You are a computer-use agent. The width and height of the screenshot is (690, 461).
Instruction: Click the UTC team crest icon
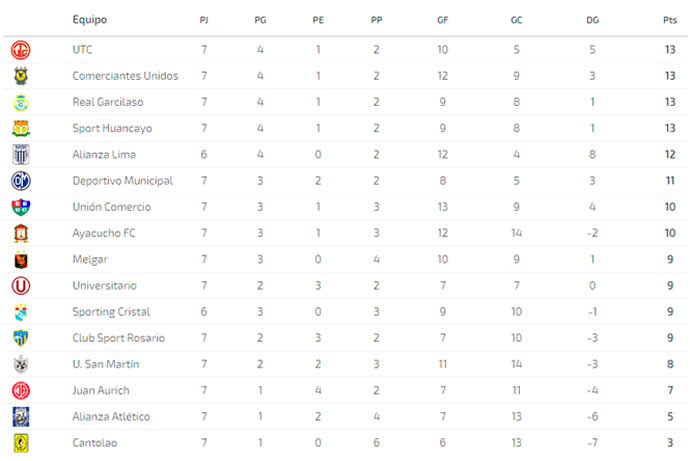tap(21, 50)
